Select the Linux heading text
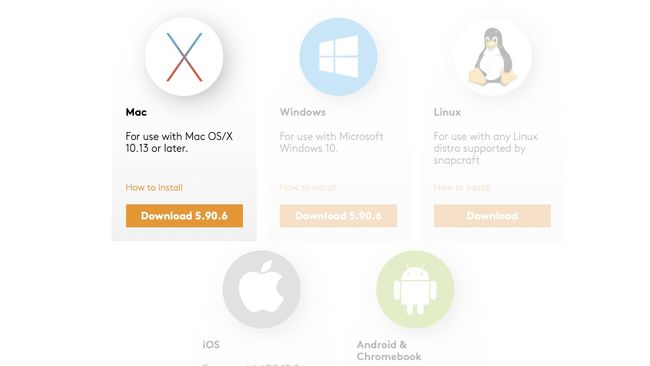This screenshot has height=366, width=650. 447,112
